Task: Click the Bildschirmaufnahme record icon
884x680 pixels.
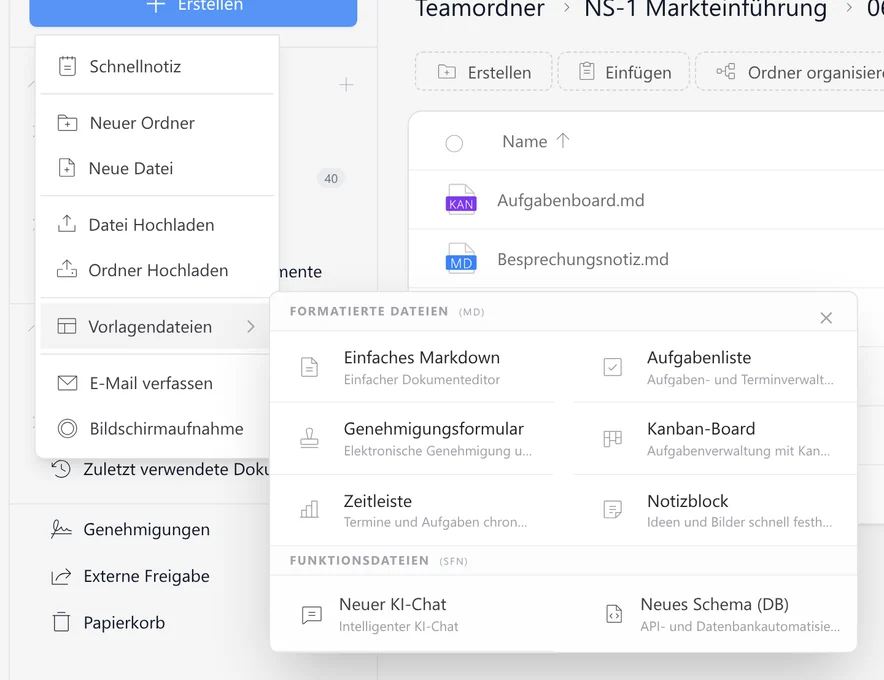Action: [67, 429]
